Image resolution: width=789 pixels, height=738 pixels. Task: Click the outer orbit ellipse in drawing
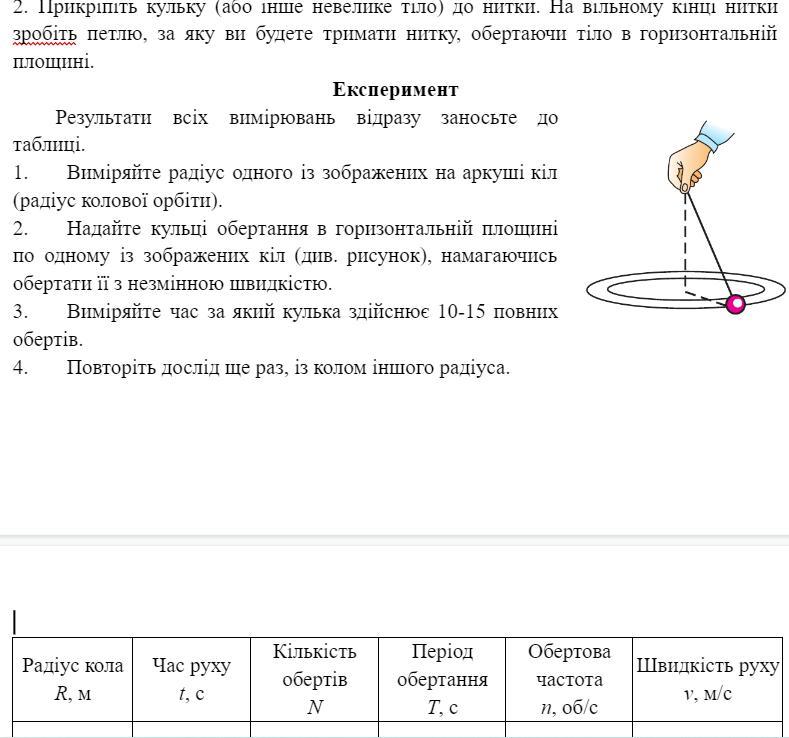[x=600, y=289]
